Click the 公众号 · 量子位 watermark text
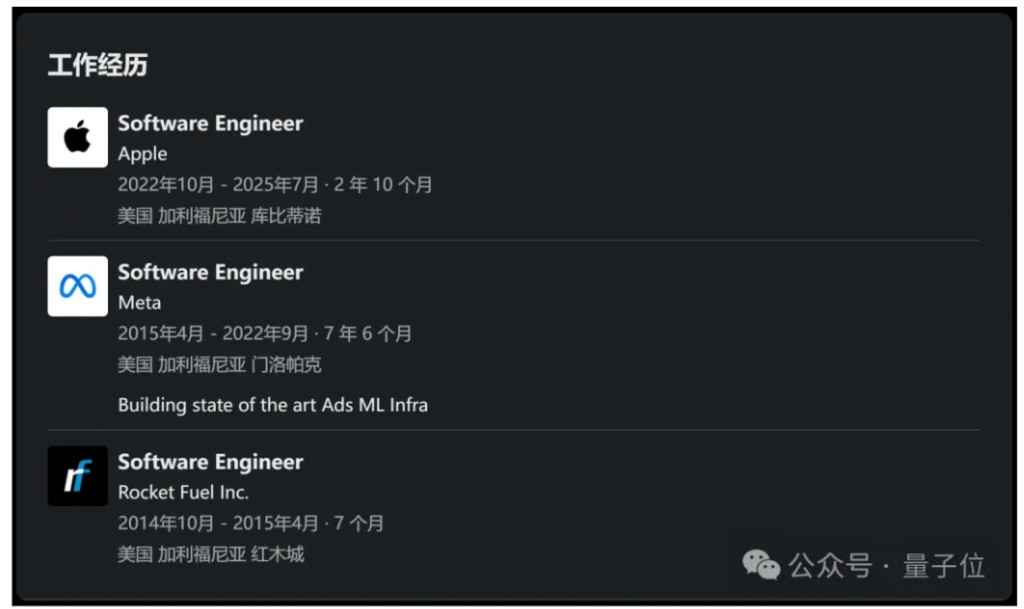This screenshot has height=609, width=1024. [x=886, y=566]
